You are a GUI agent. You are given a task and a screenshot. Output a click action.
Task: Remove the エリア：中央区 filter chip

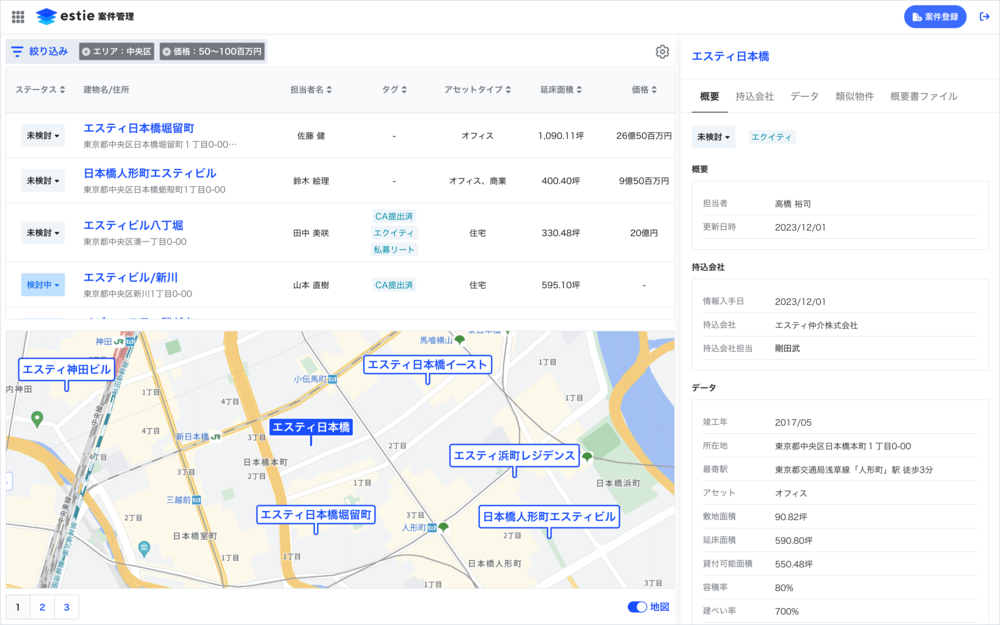pyautogui.click(x=86, y=51)
